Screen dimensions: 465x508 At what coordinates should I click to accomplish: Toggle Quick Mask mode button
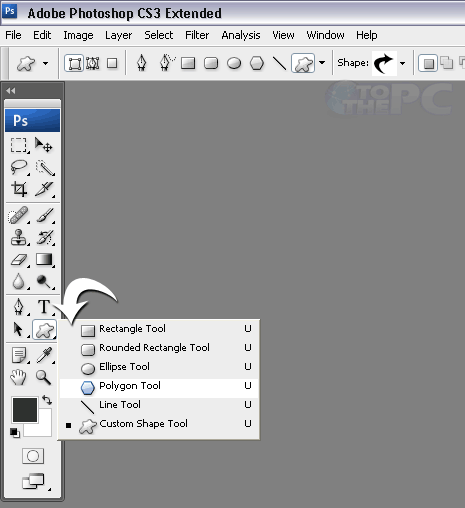point(33,456)
